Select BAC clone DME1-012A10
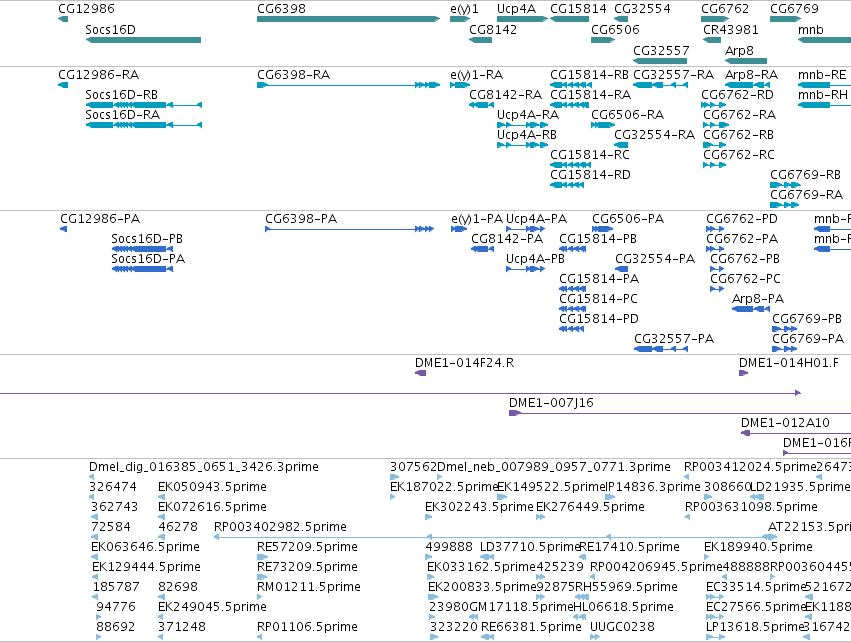 (796, 433)
